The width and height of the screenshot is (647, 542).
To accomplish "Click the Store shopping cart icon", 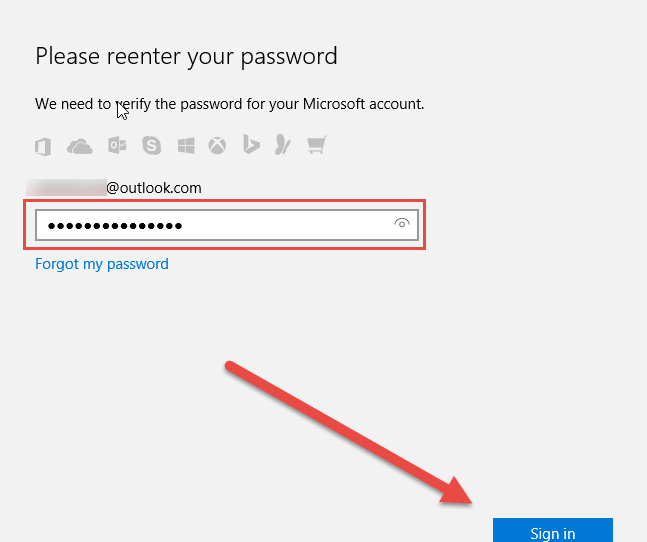I will (x=317, y=145).
